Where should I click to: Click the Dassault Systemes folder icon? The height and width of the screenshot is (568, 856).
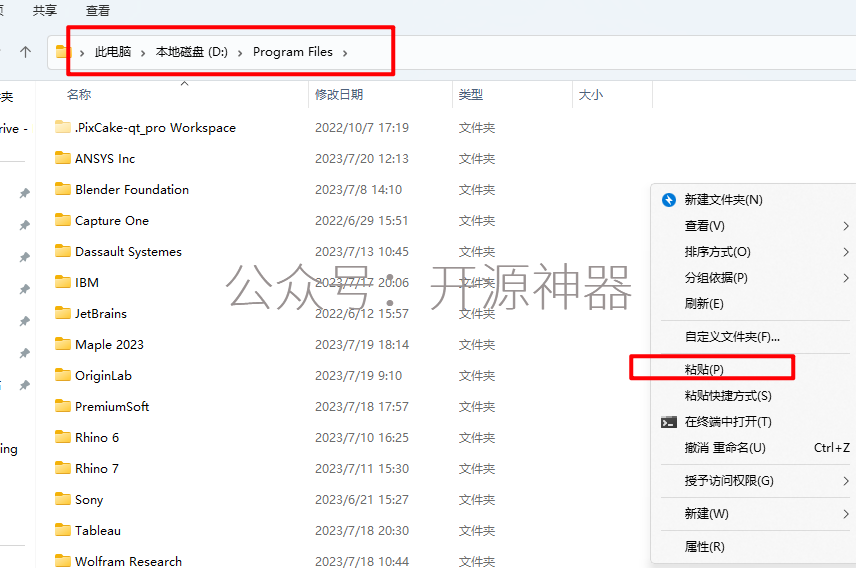tap(63, 251)
